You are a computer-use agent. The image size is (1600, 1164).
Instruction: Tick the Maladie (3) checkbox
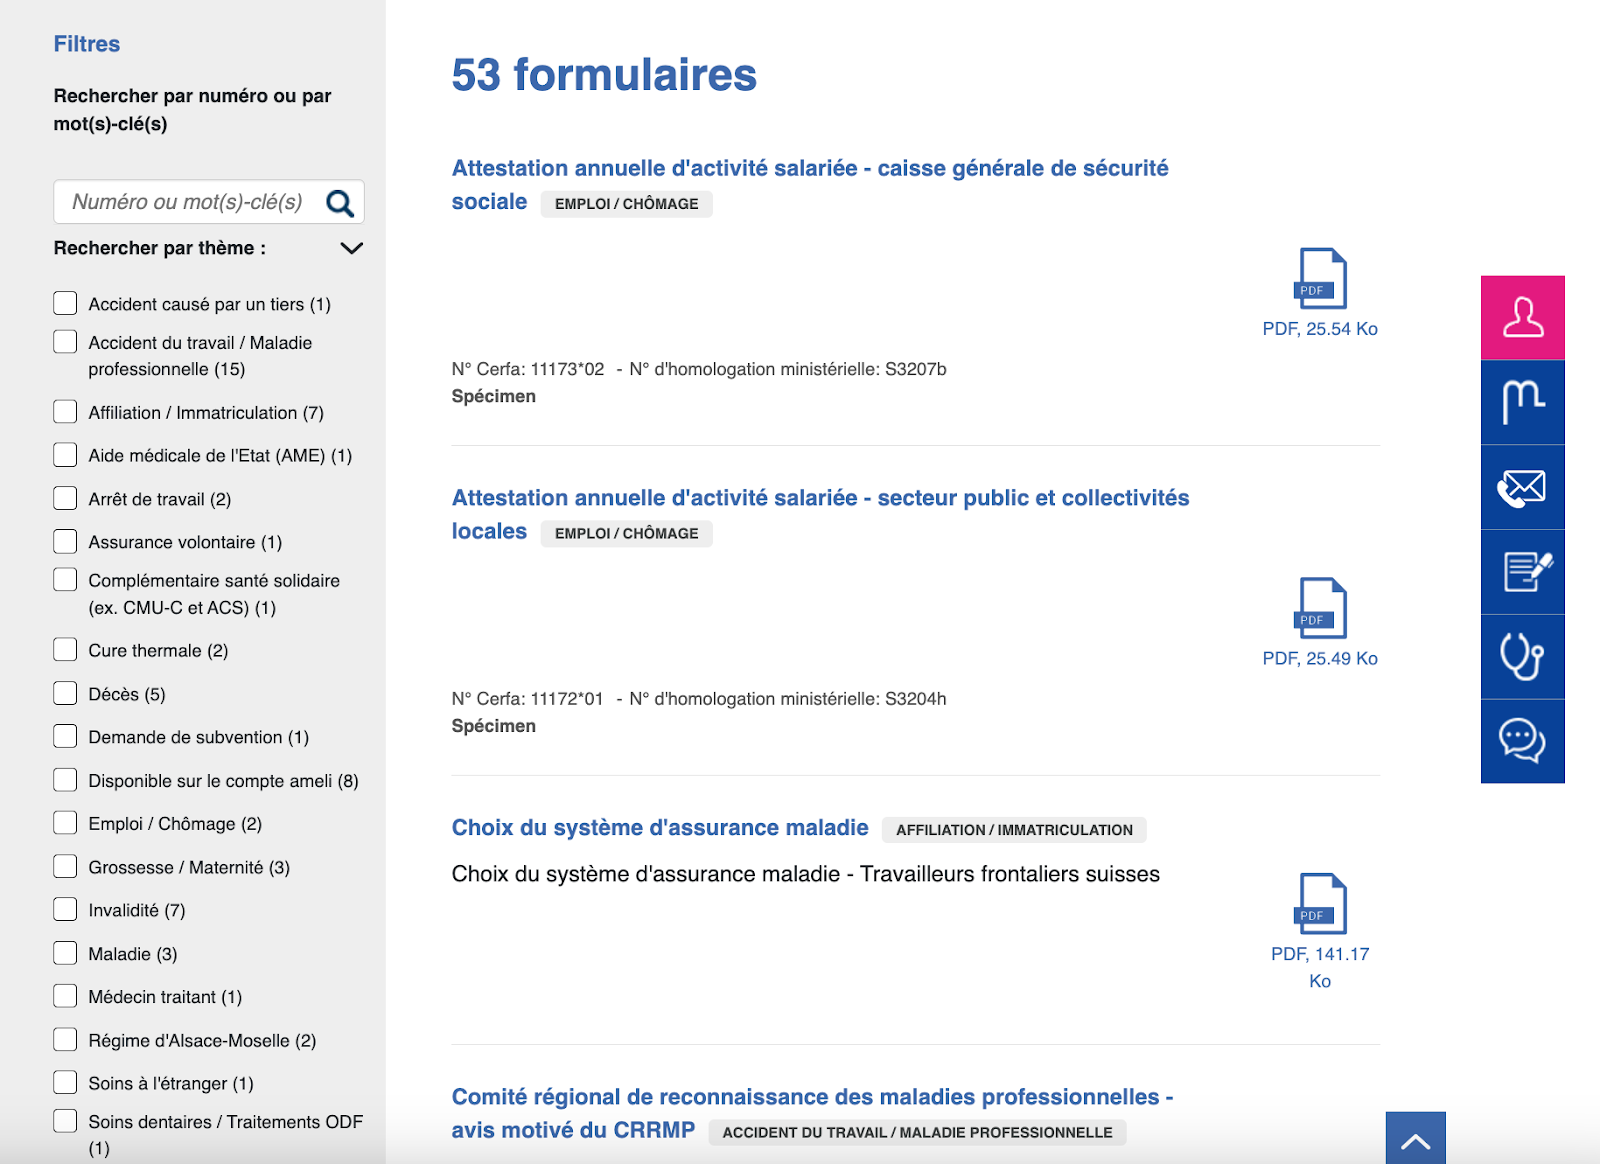[65, 953]
